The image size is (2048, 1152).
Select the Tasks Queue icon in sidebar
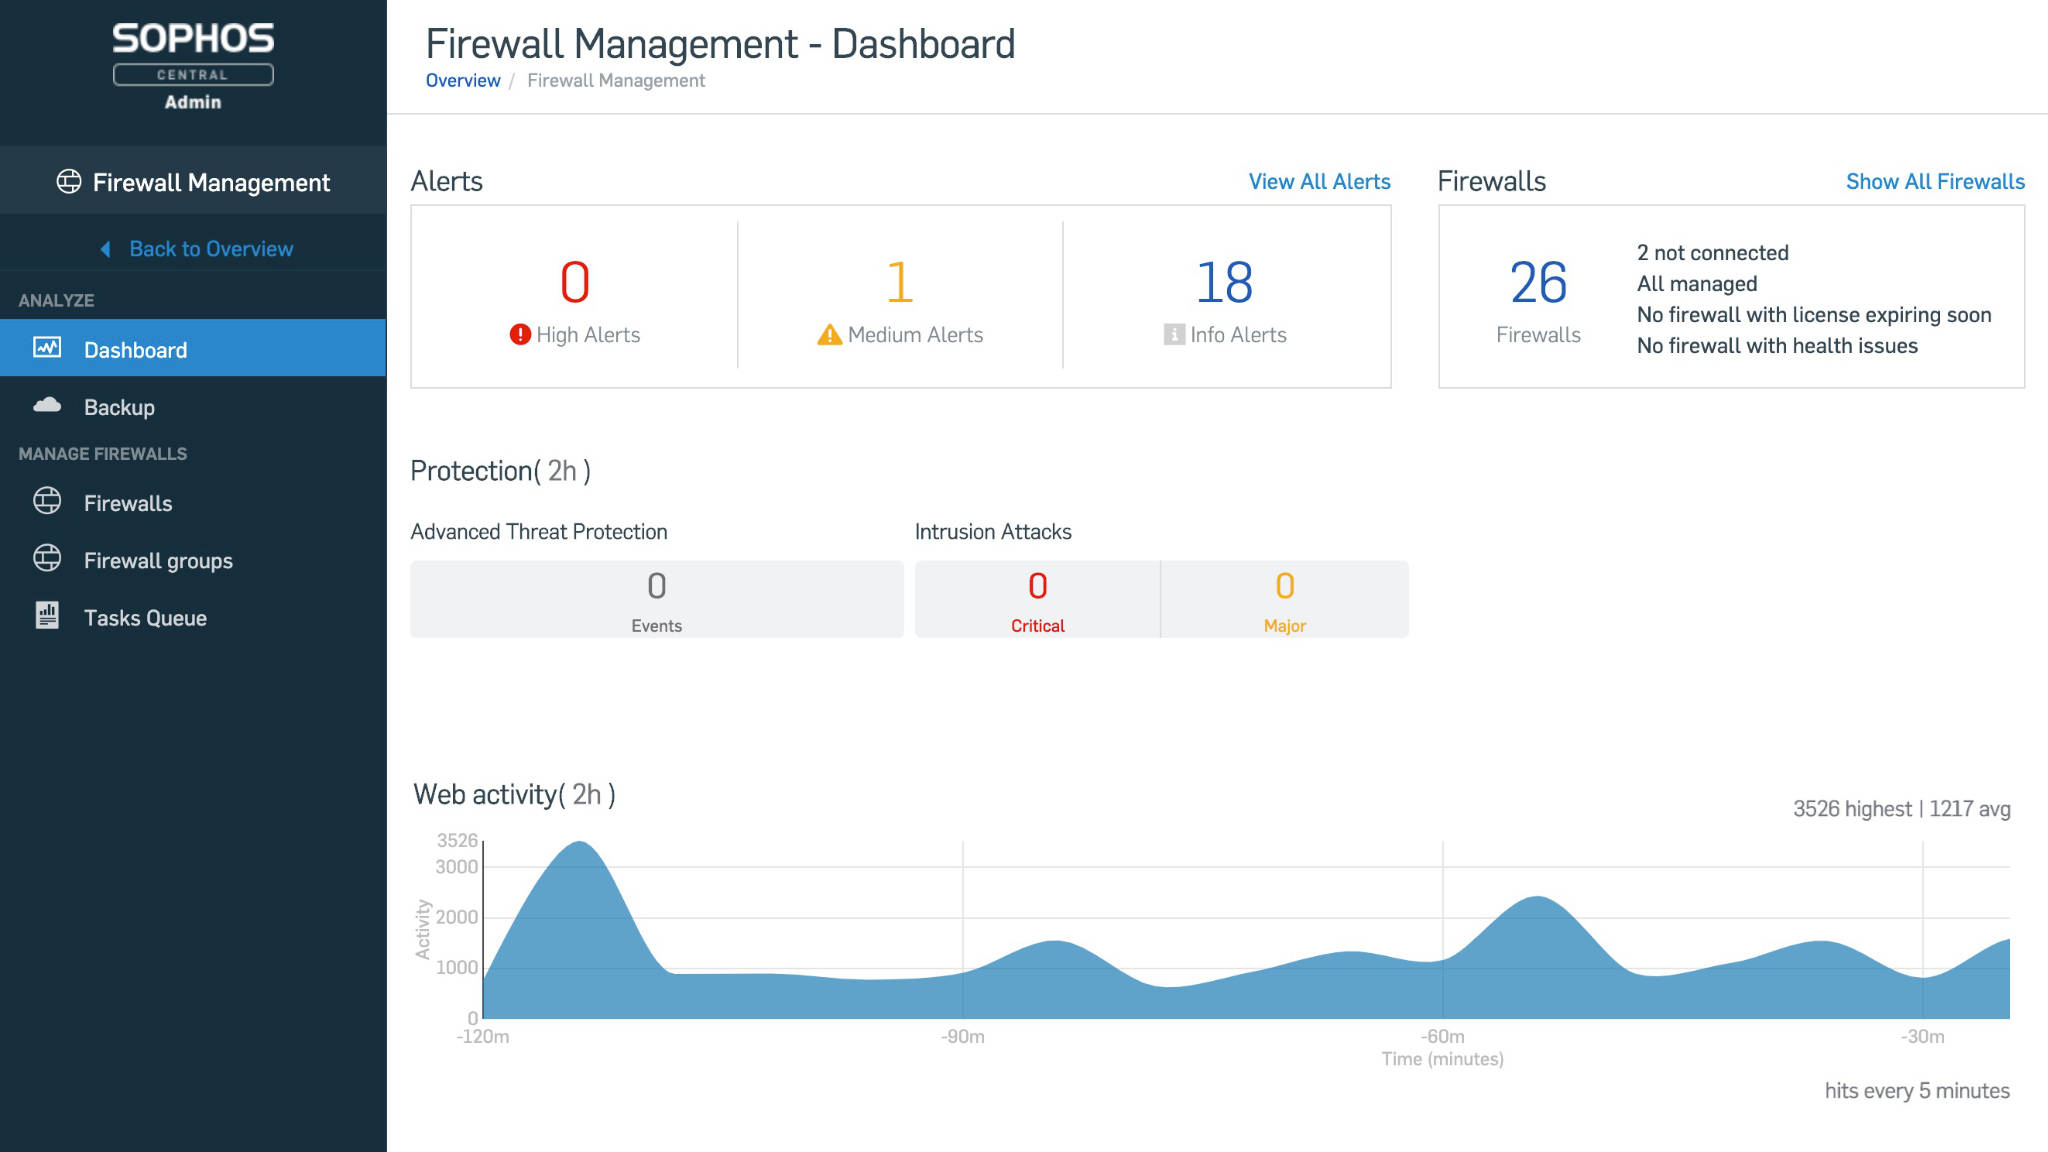click(46, 615)
